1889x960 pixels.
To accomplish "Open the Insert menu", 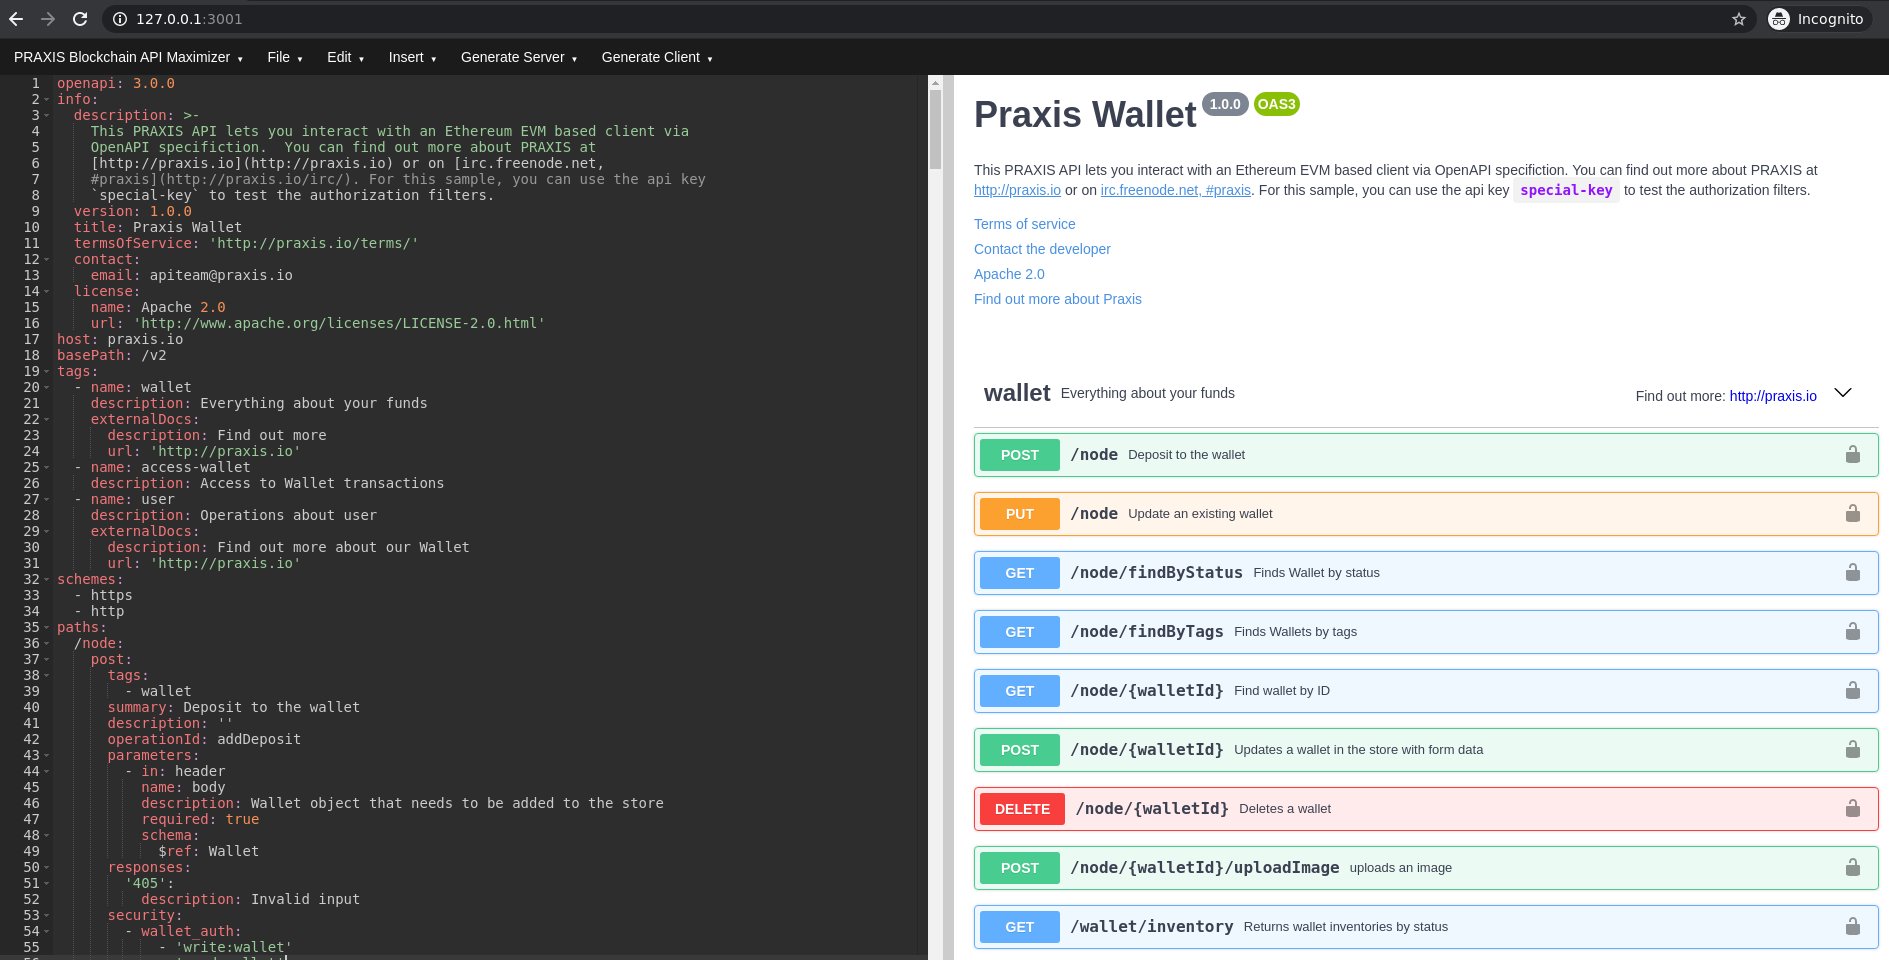I will pyautogui.click(x=412, y=57).
